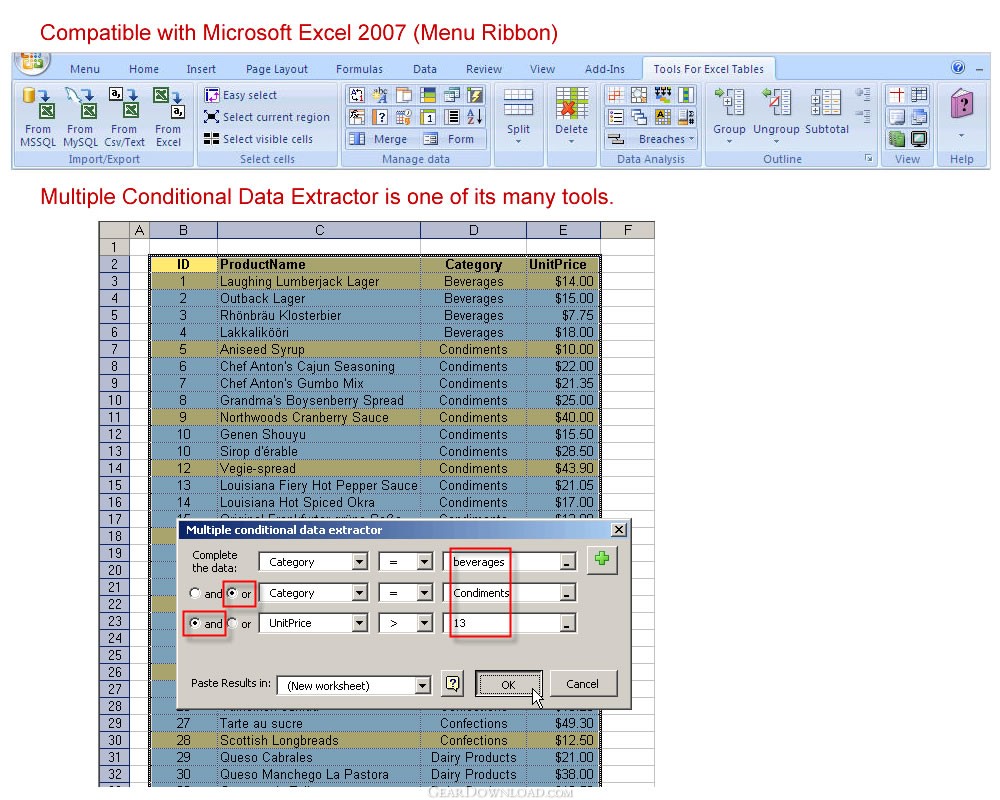Screen dimensions: 1000x800
Task: Click the minus button beside beverages field
Action: (x=566, y=562)
